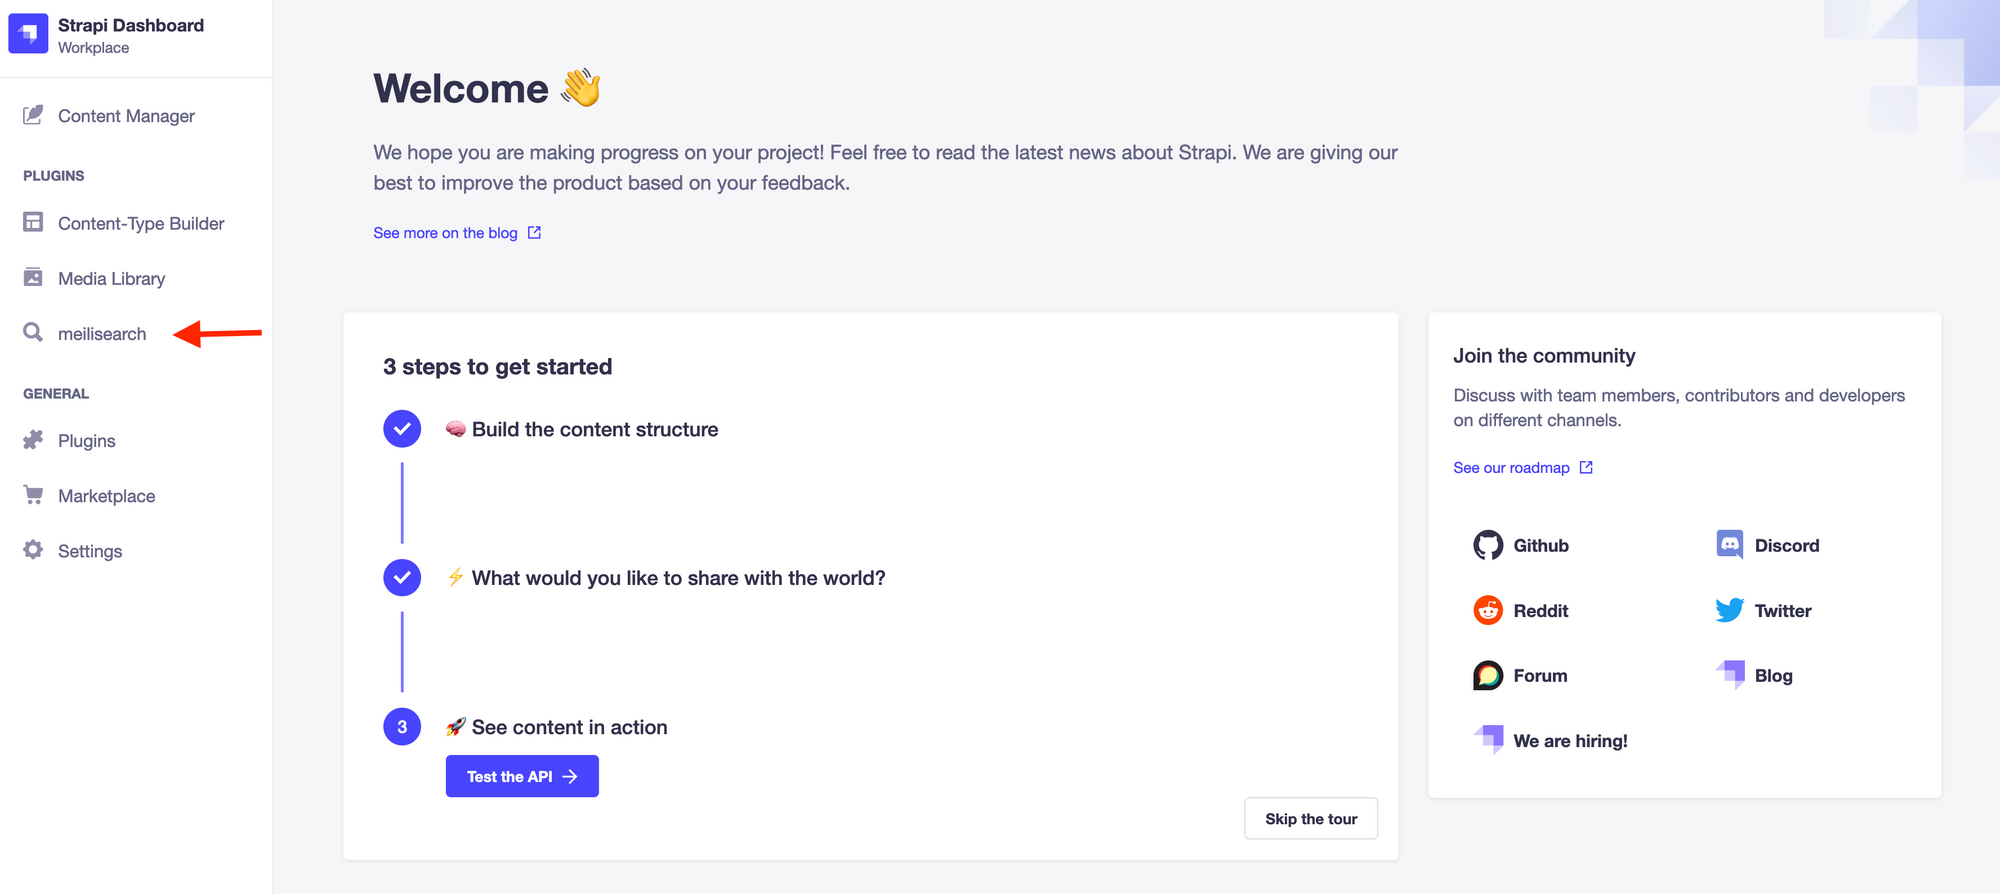This screenshot has height=894, width=2000.
Task: Open the Strapi Blog community link
Action: click(1754, 676)
